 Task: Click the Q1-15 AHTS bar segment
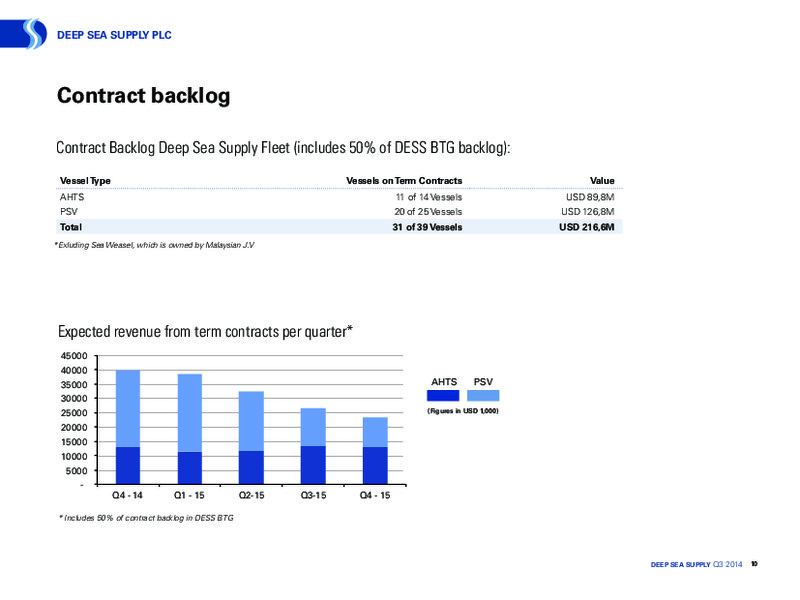190,468
